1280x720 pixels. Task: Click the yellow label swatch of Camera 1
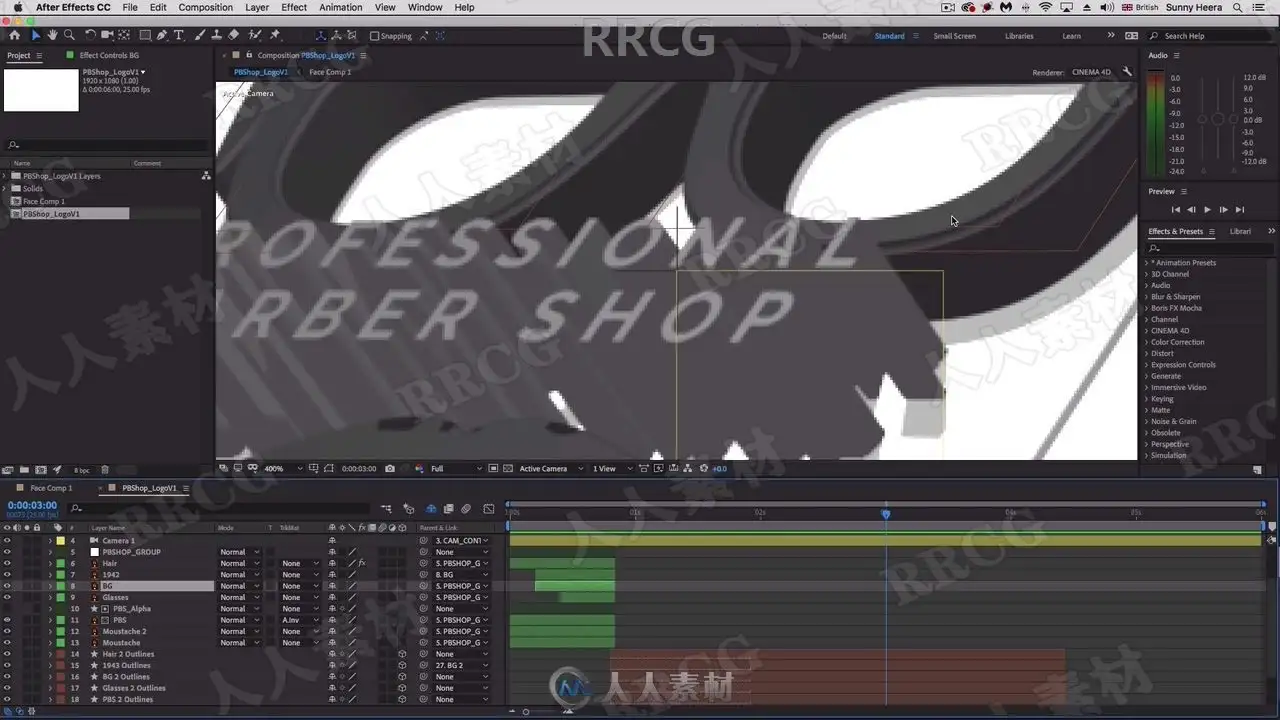coord(60,541)
